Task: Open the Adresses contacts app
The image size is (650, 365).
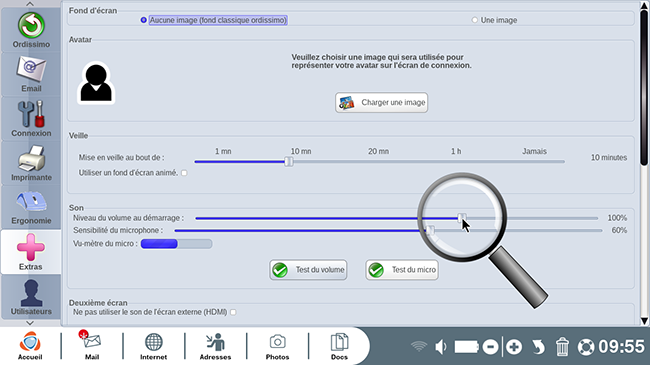Action: [215, 346]
